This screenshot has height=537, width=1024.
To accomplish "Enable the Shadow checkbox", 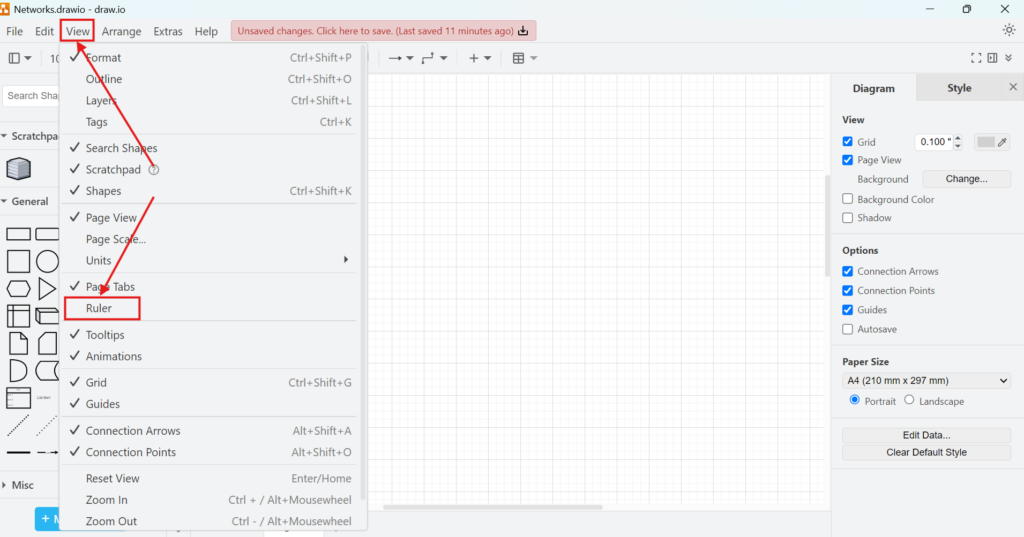I will (848, 218).
